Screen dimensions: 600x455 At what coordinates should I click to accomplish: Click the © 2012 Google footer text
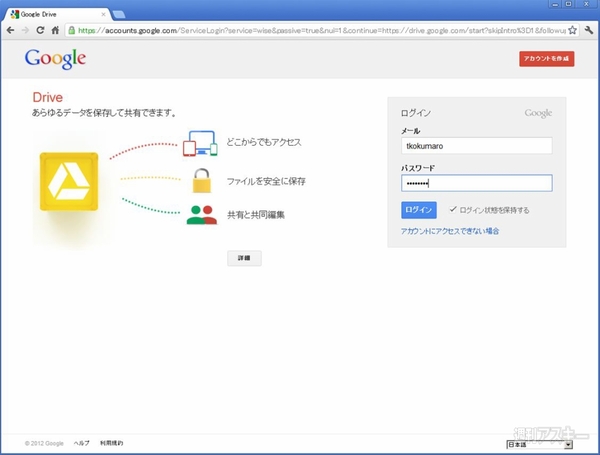pos(44,444)
